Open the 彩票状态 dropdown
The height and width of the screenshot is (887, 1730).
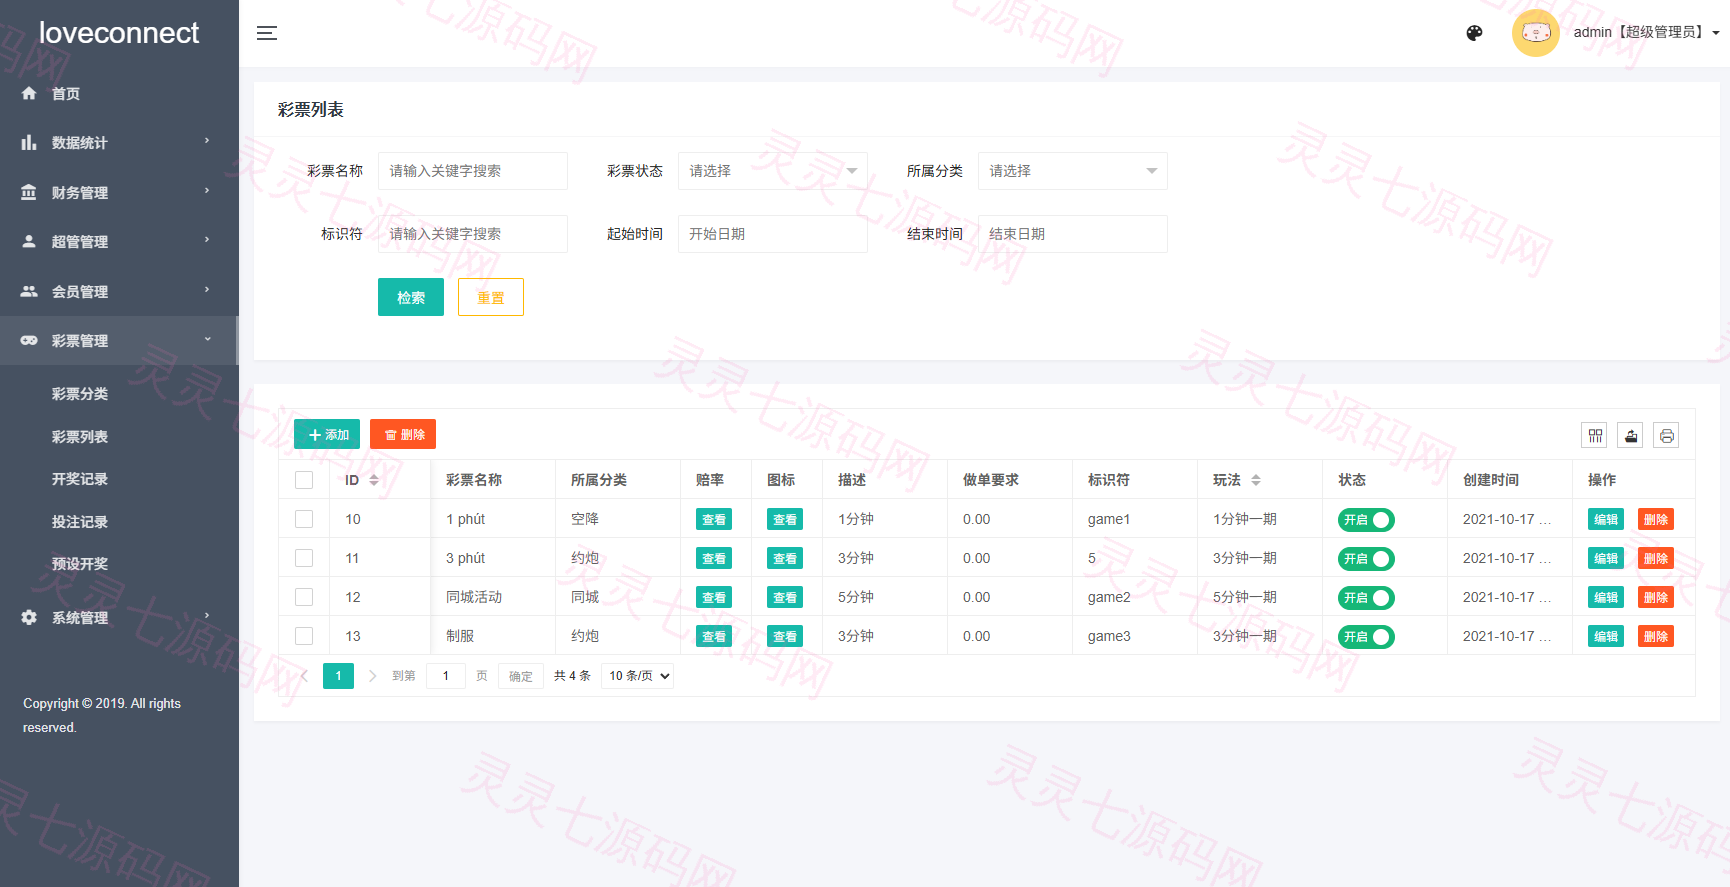tap(773, 171)
